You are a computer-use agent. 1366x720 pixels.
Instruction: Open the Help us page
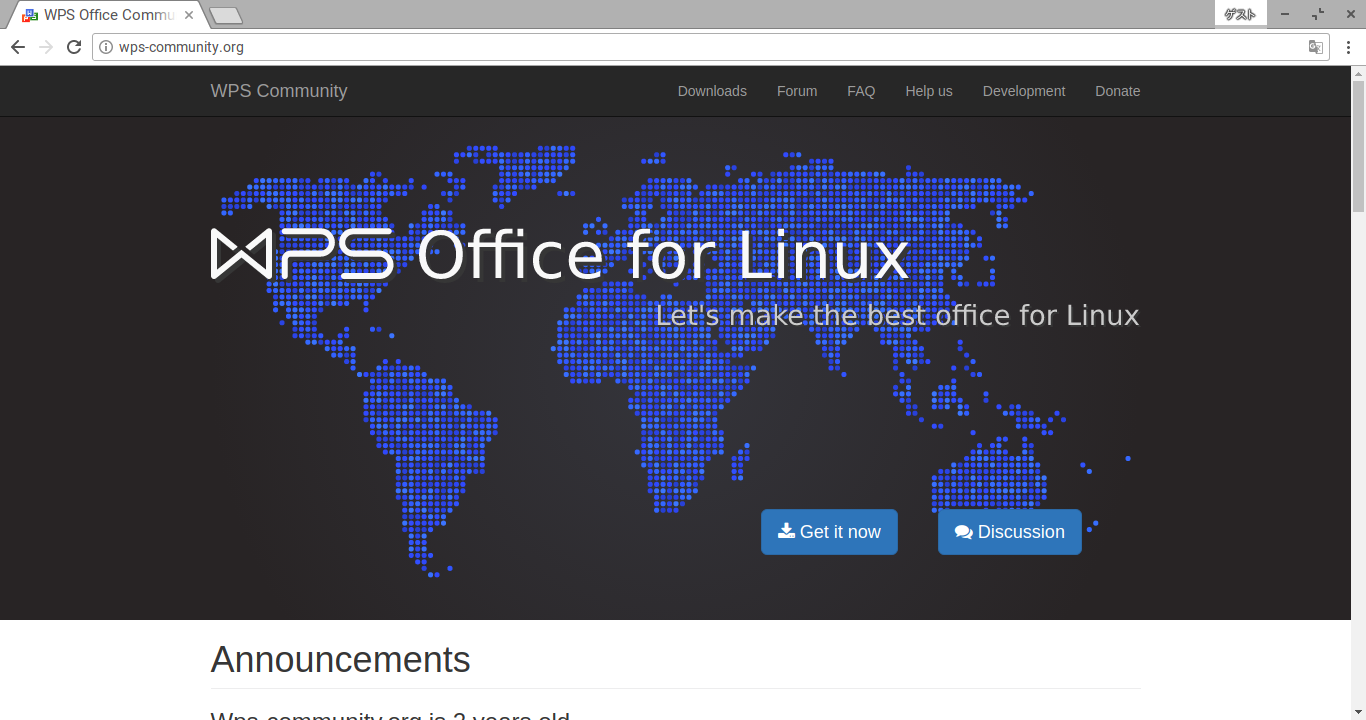[x=929, y=91]
